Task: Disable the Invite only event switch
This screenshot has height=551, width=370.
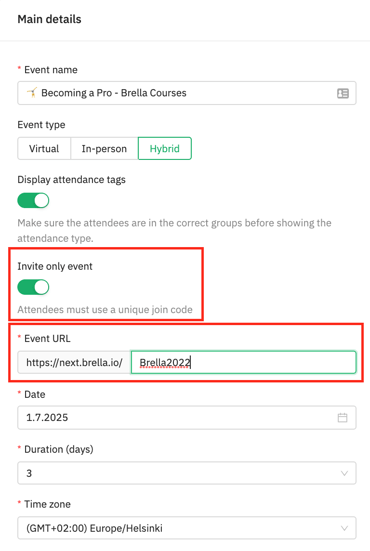Action: point(33,287)
